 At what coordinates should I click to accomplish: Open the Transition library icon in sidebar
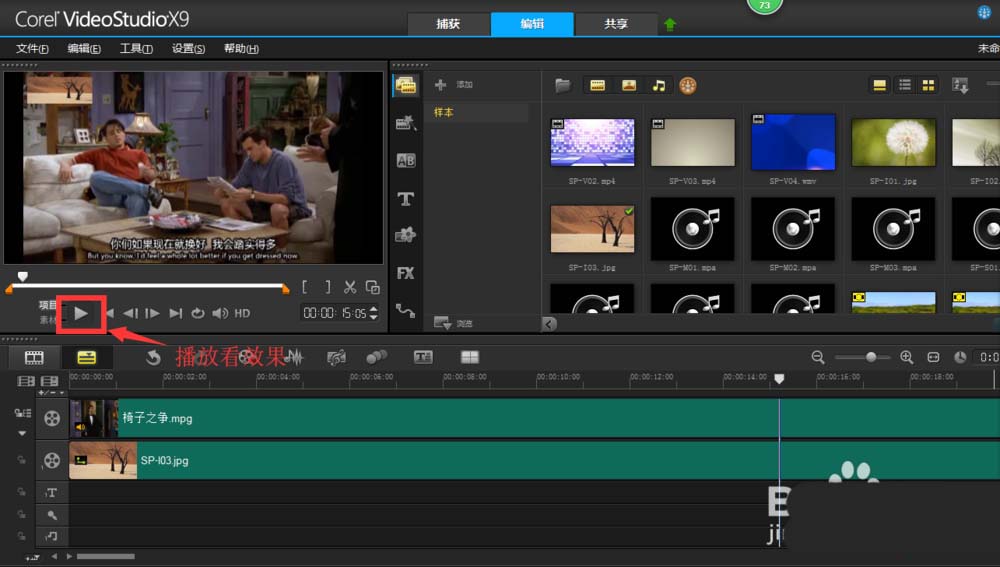click(x=406, y=160)
